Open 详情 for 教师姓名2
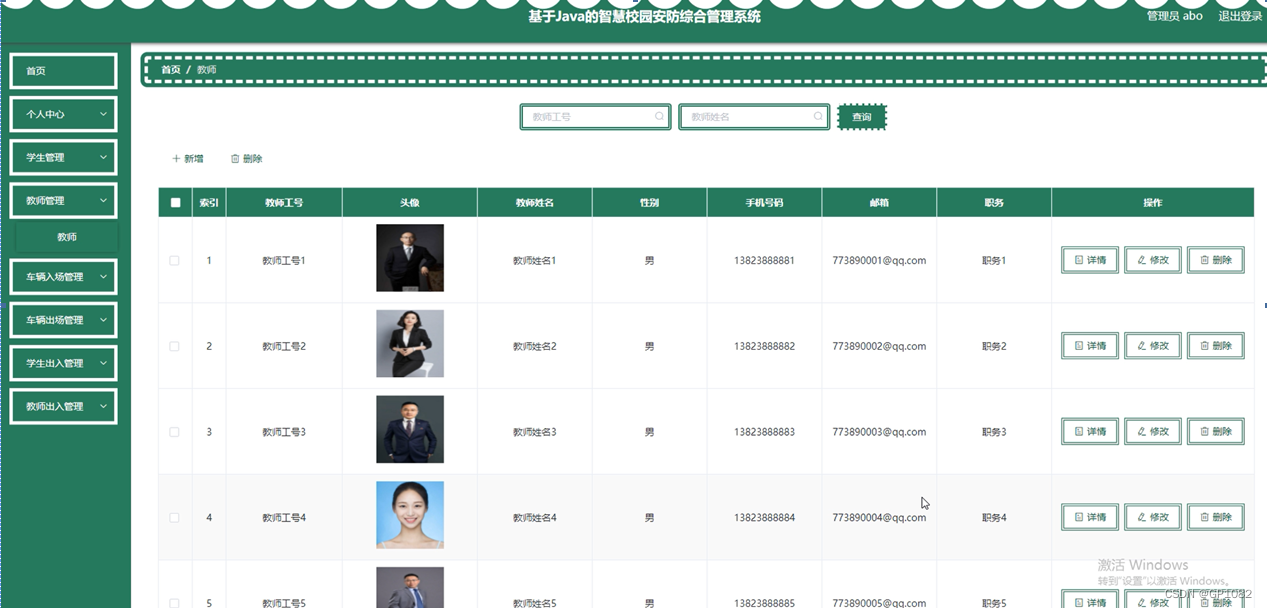The width and height of the screenshot is (1267, 608). click(x=1090, y=346)
